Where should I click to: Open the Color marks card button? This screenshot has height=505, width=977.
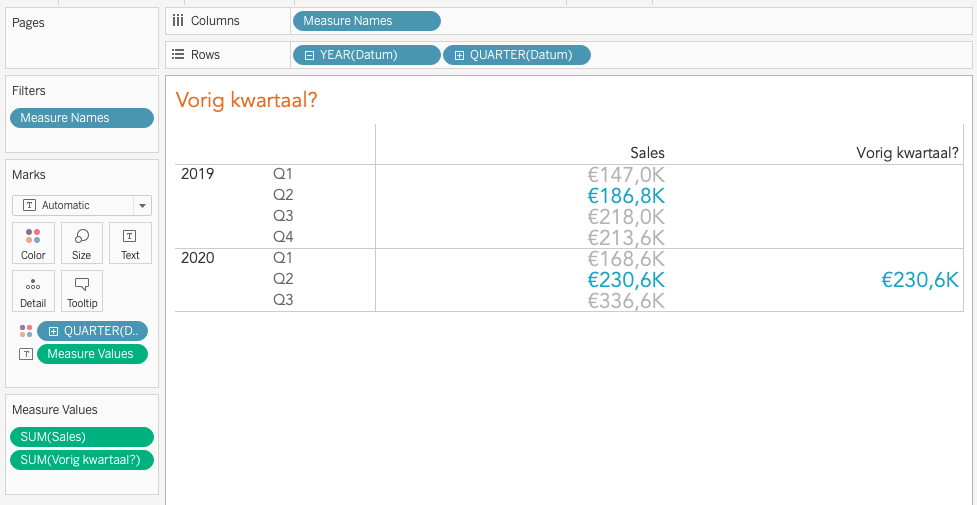point(33,243)
